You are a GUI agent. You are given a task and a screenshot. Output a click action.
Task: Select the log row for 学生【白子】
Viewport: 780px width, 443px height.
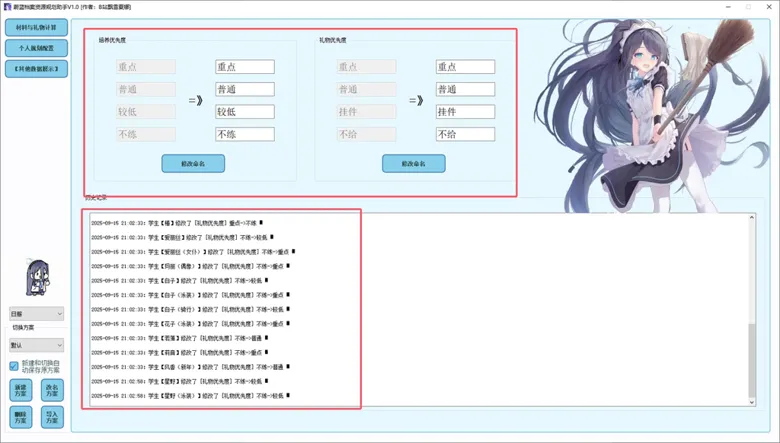[x=180, y=281]
